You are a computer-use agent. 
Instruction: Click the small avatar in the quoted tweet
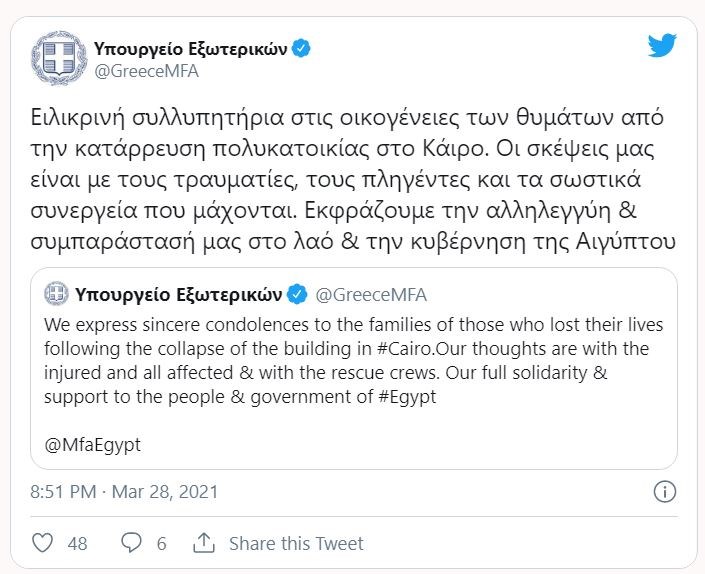pos(59,294)
